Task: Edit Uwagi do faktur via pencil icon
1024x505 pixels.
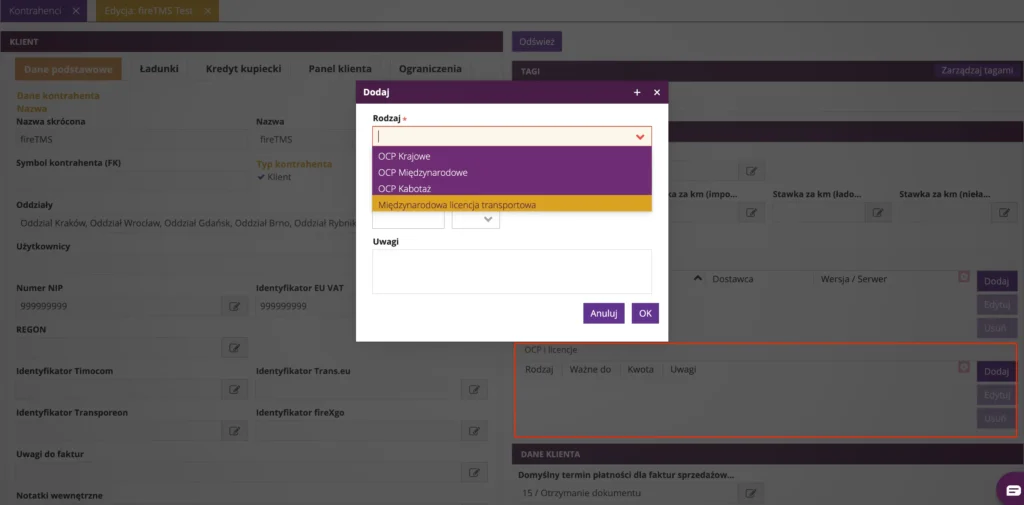Action: point(474,472)
